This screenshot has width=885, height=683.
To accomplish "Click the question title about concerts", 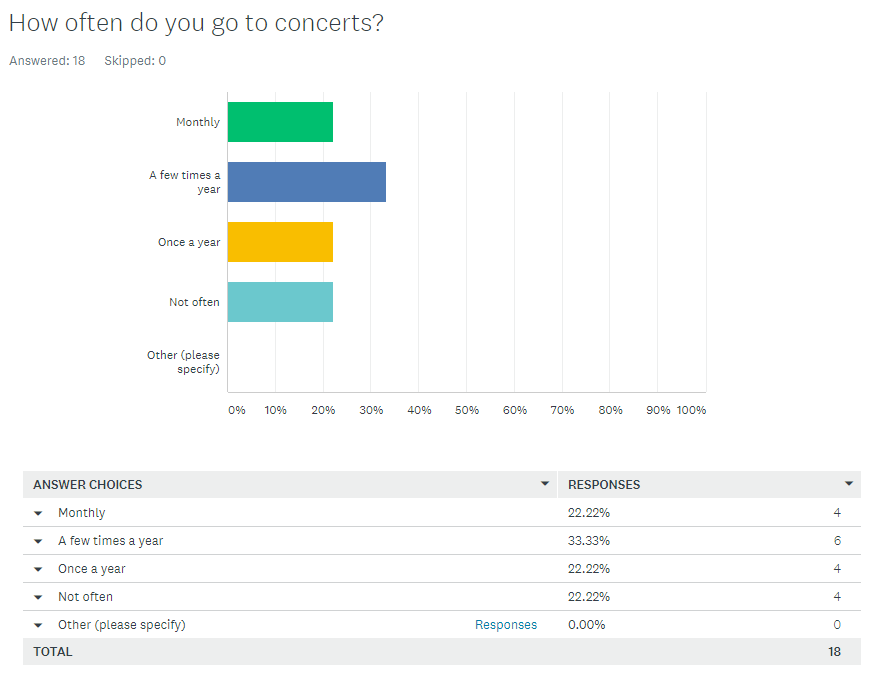I will coord(196,23).
